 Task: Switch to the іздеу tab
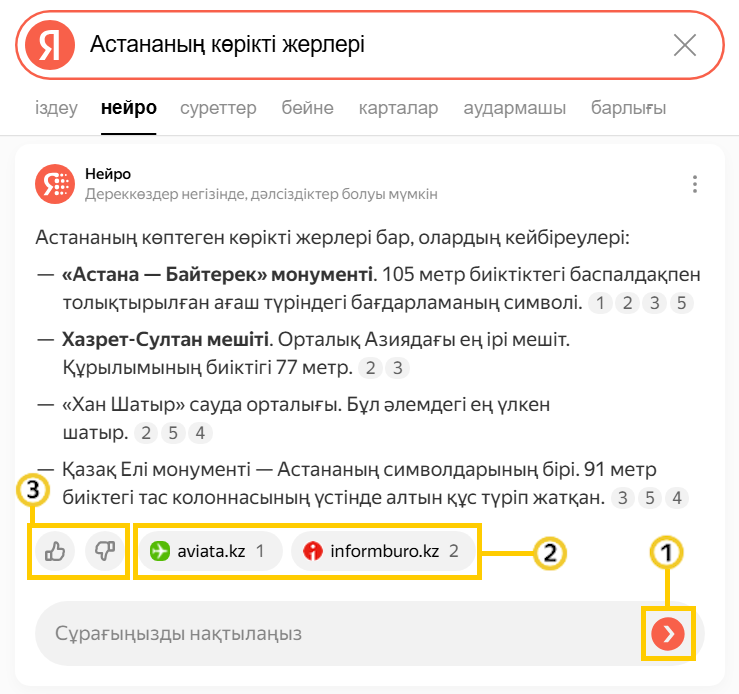(x=56, y=108)
